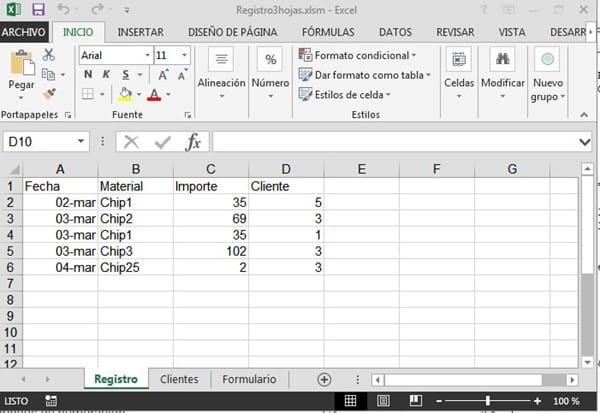
Task: Click the 100 % zoom level
Action: click(x=566, y=401)
